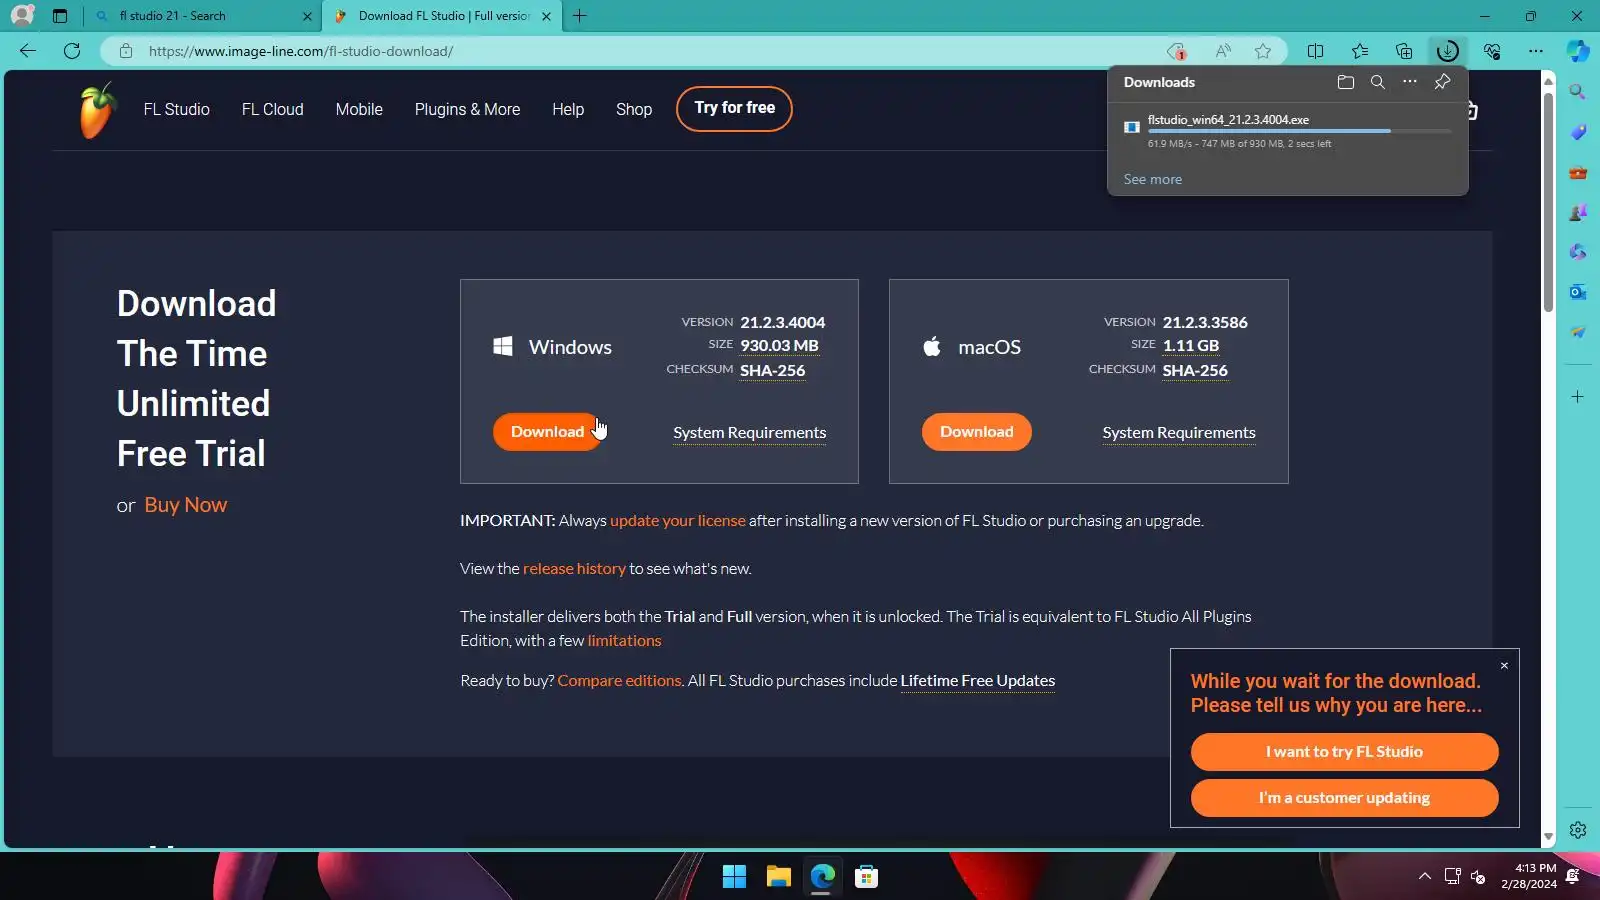Open Browser essentials heart icon
1600x900 pixels.
pyautogui.click(x=1492, y=51)
